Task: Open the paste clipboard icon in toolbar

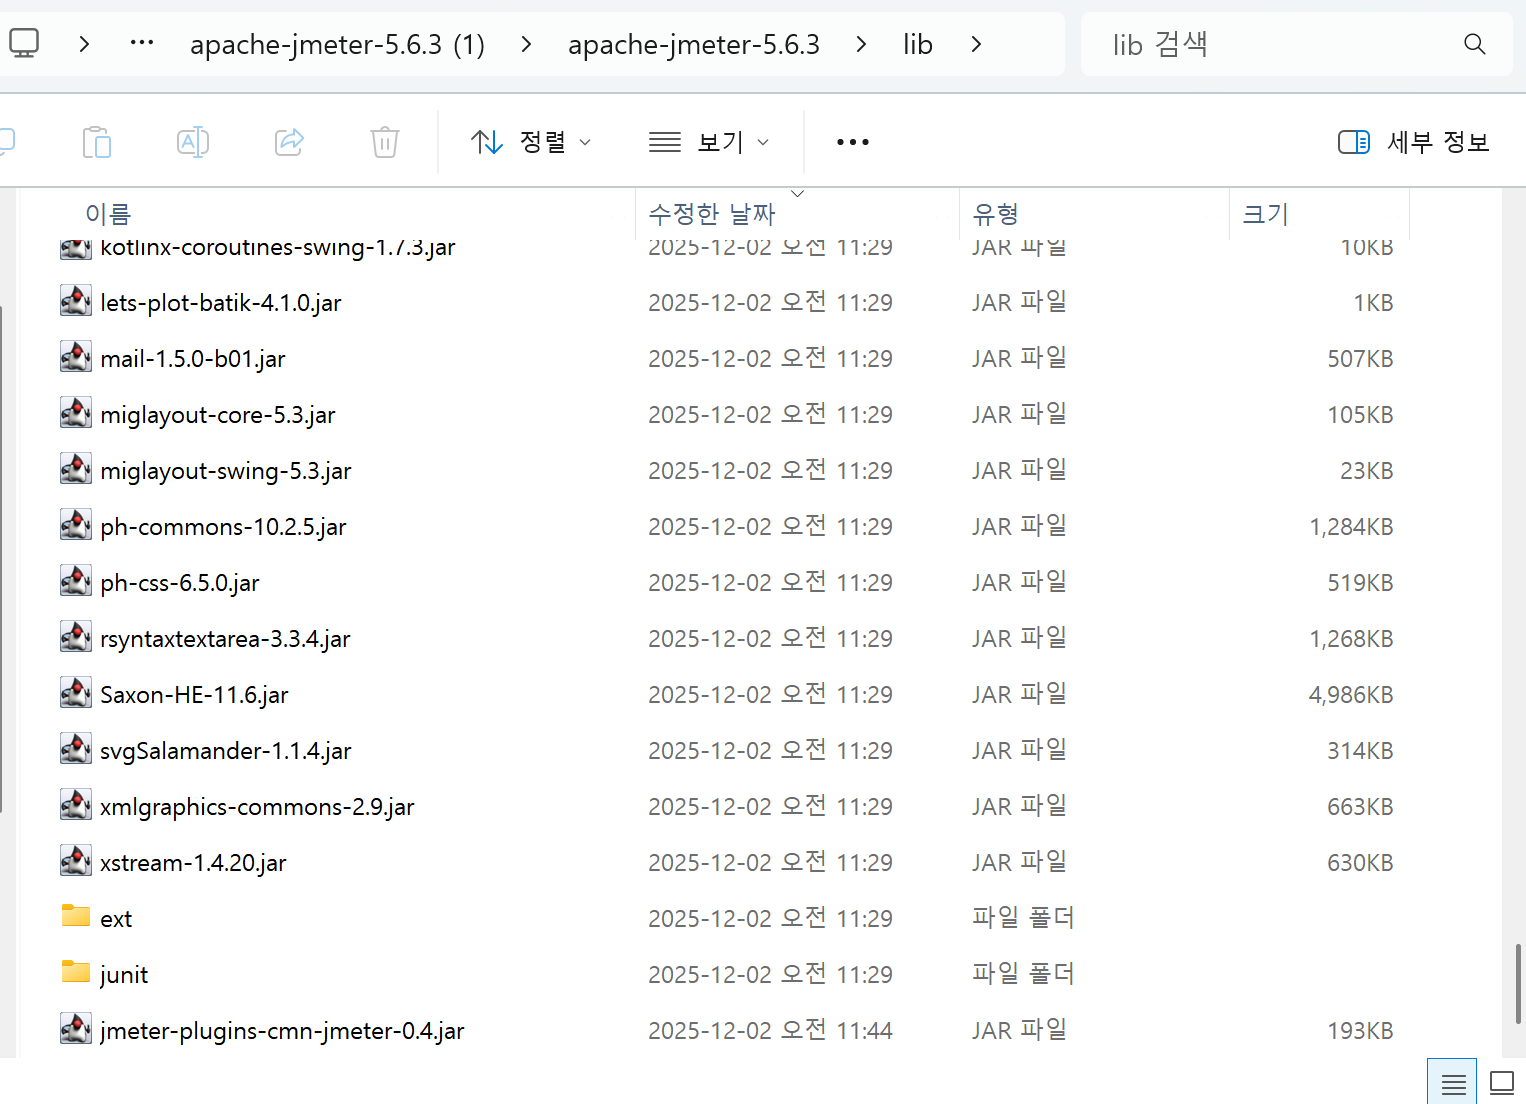Action: coord(97,142)
